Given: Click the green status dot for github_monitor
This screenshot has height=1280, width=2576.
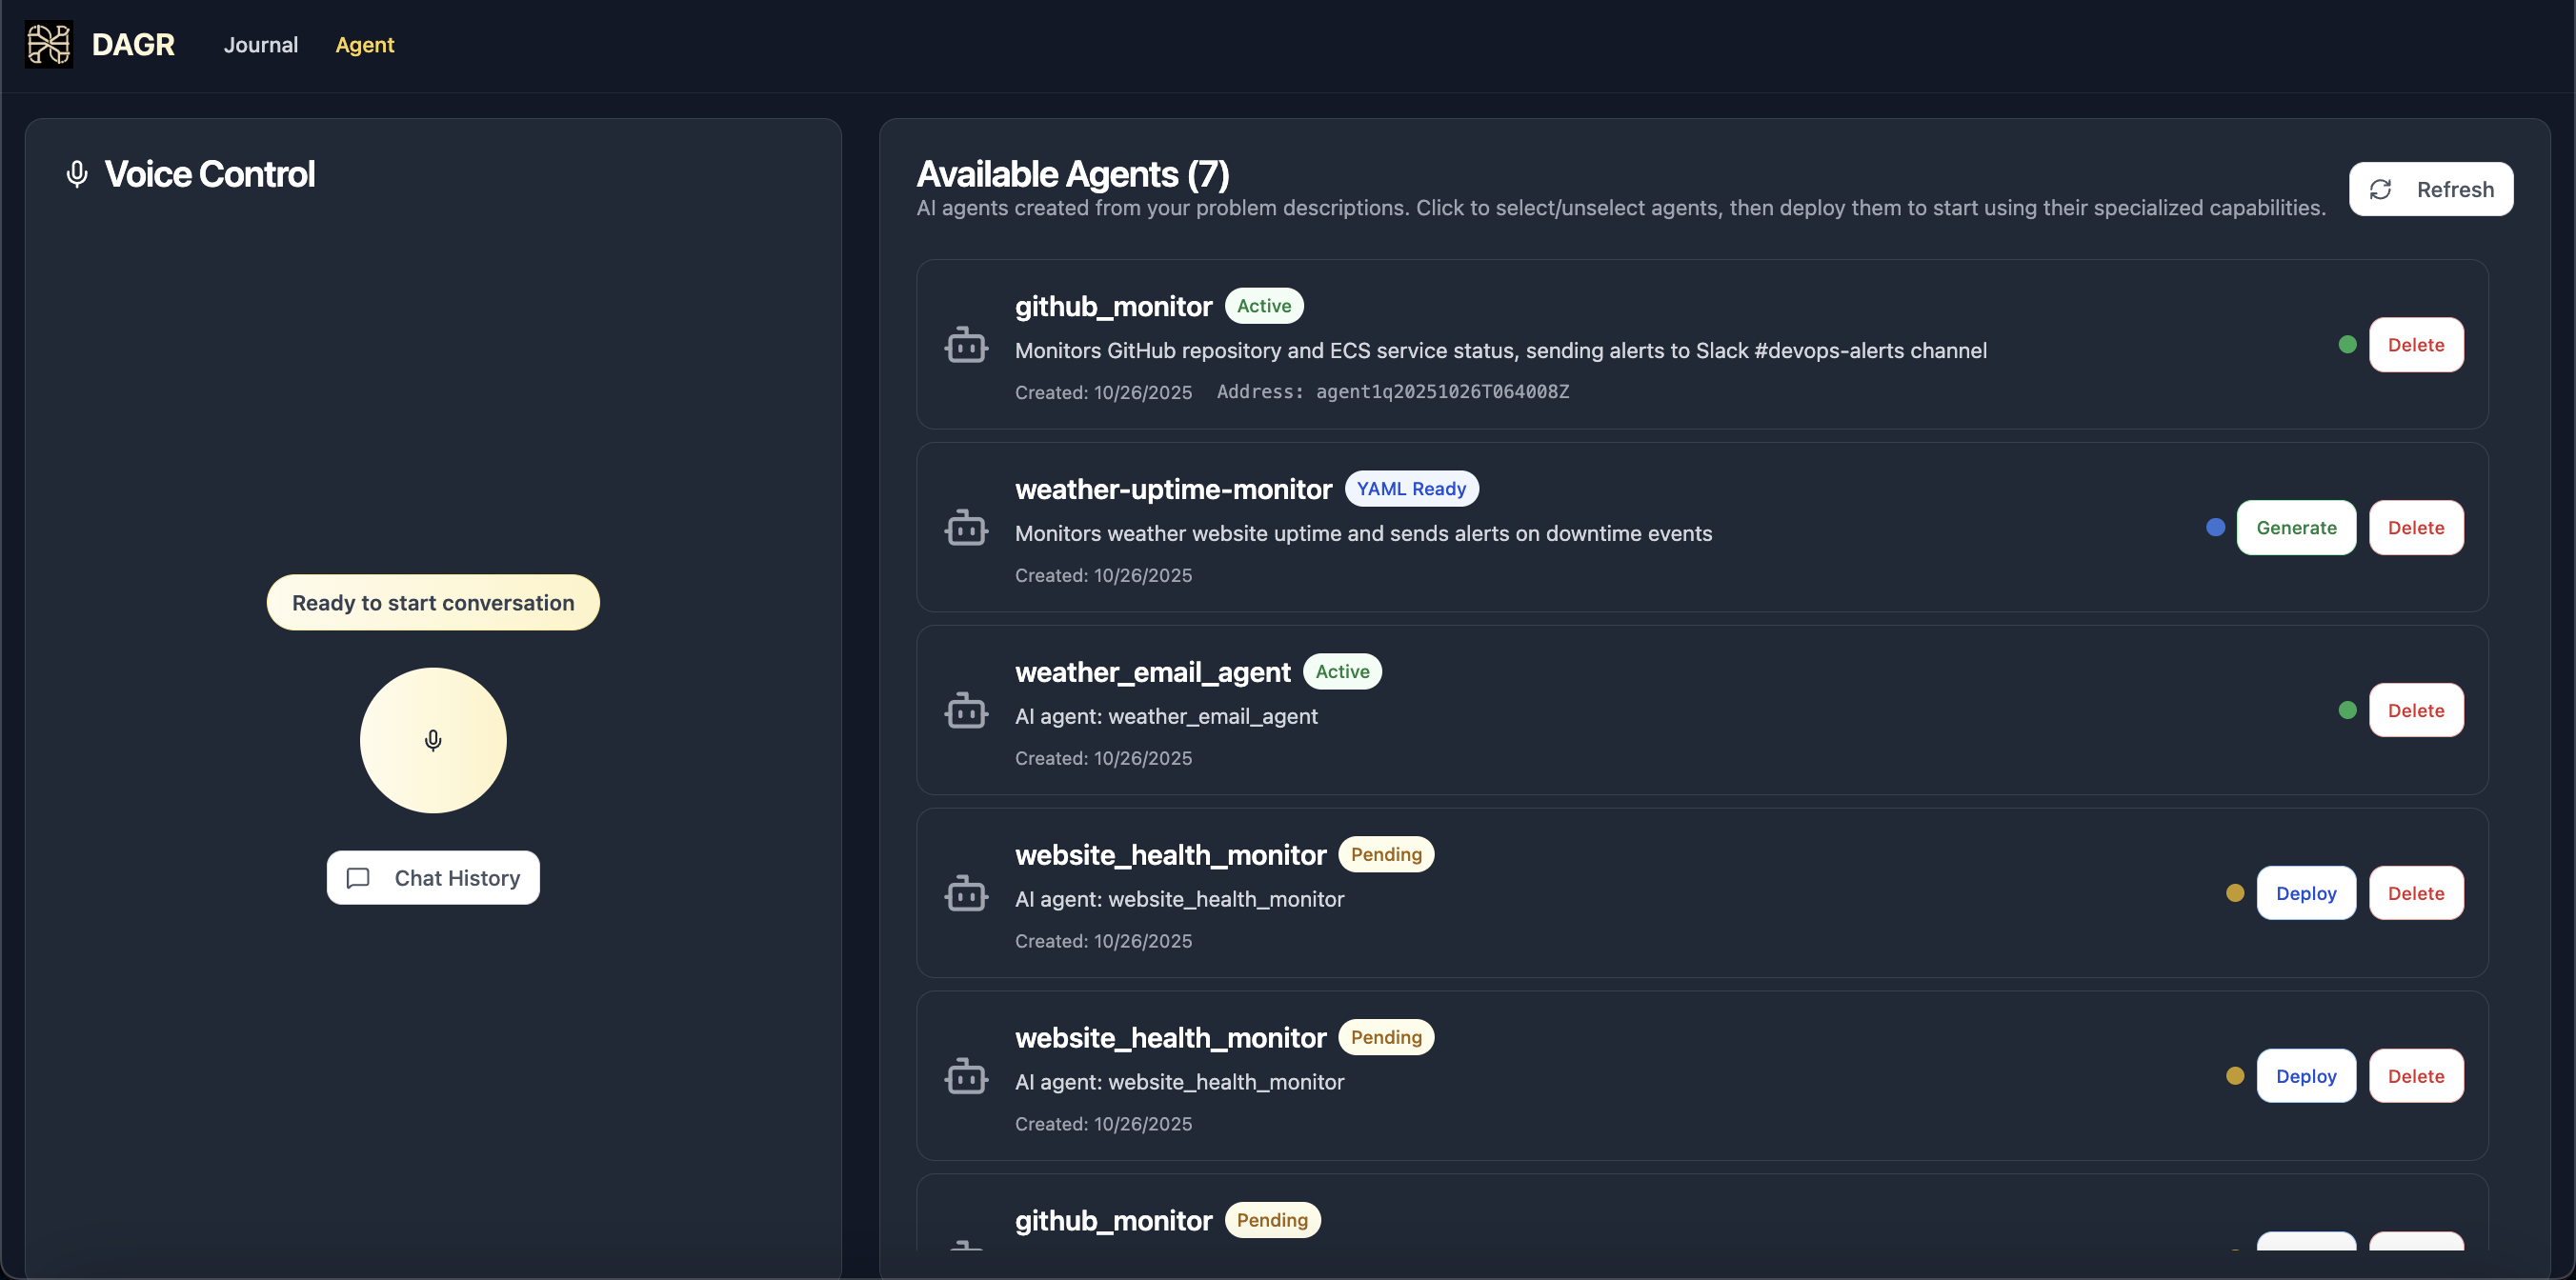Looking at the screenshot, I should [x=2347, y=345].
